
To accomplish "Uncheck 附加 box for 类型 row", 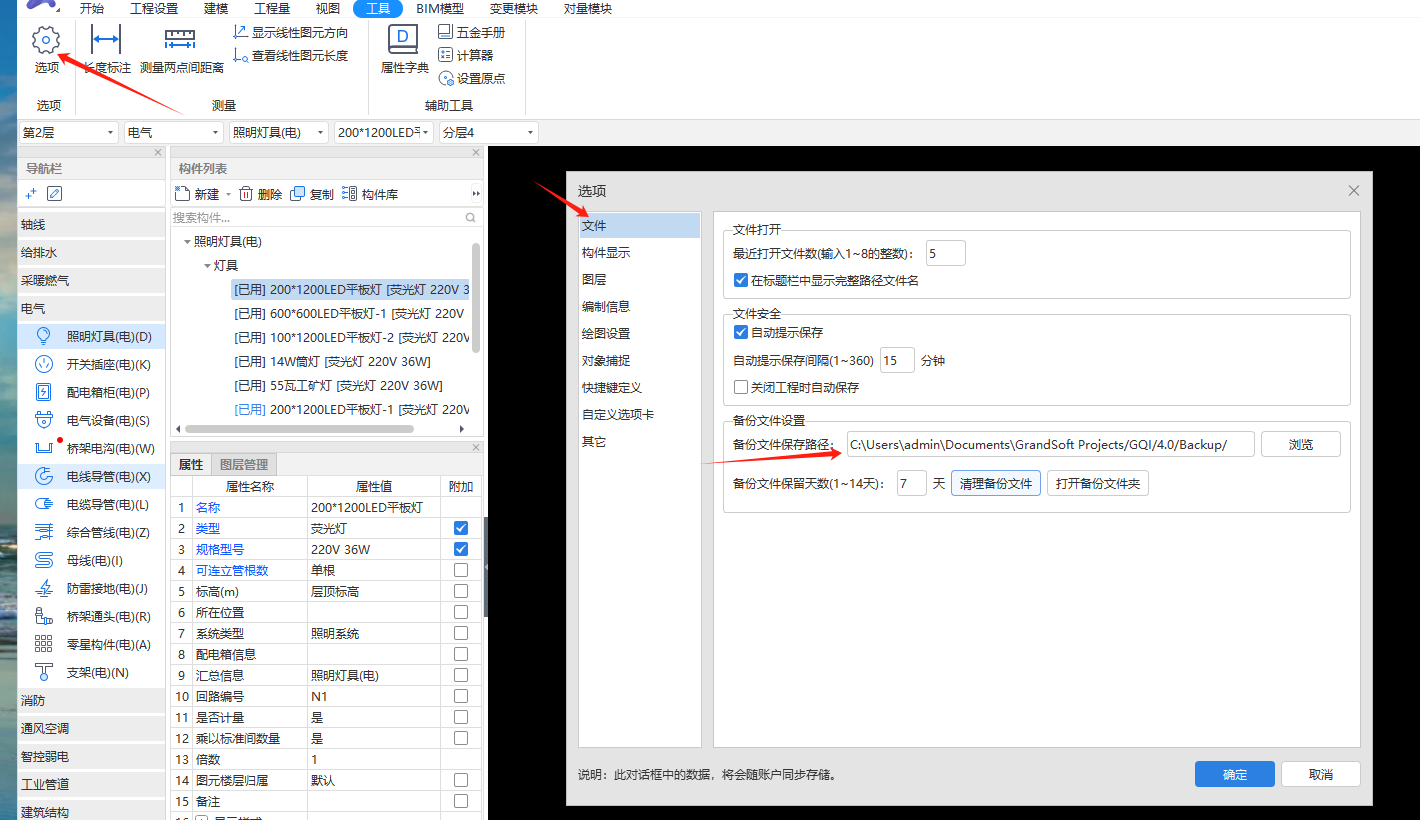I will click(461, 528).
